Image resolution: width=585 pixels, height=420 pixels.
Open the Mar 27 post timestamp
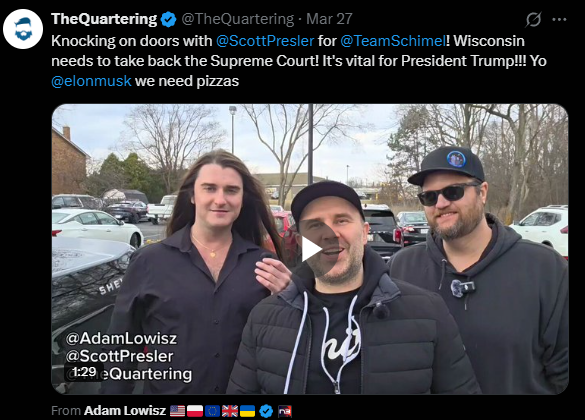(329, 19)
